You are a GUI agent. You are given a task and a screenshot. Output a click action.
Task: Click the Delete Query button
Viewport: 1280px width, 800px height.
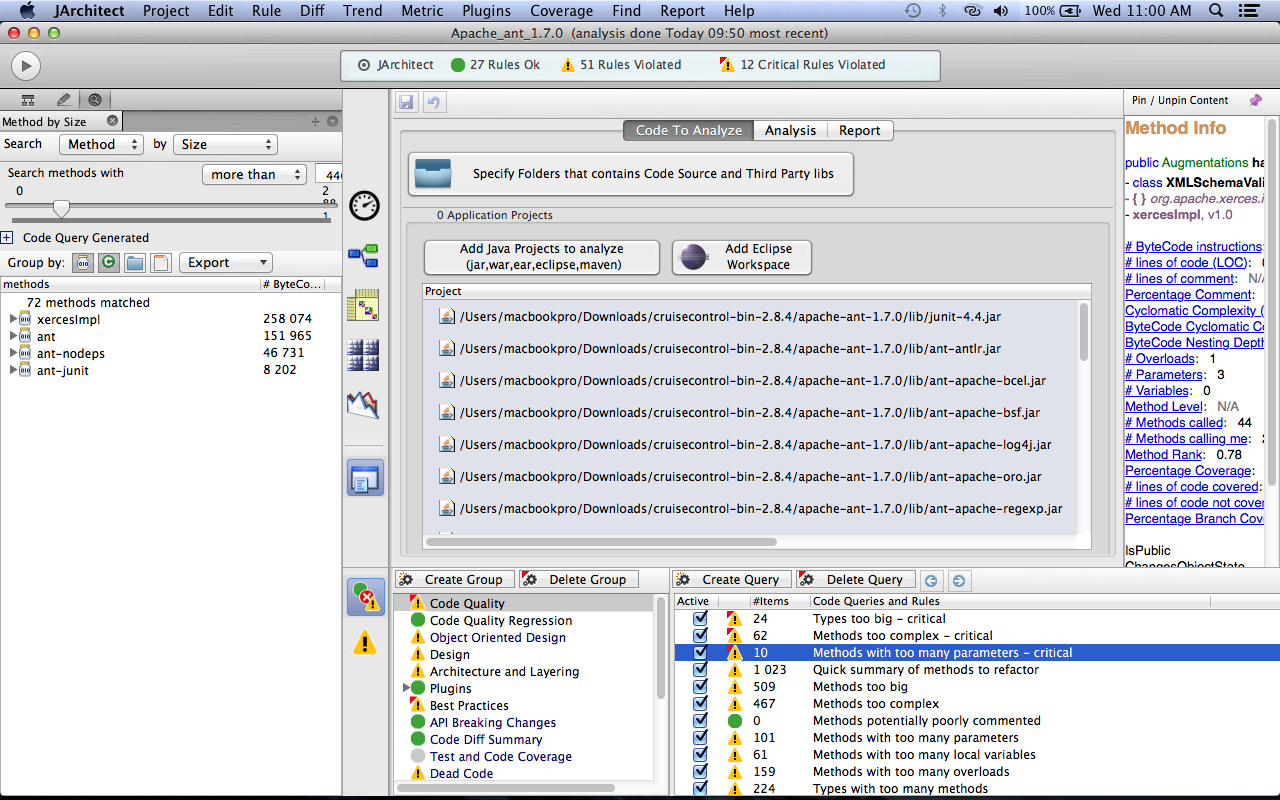coord(855,580)
